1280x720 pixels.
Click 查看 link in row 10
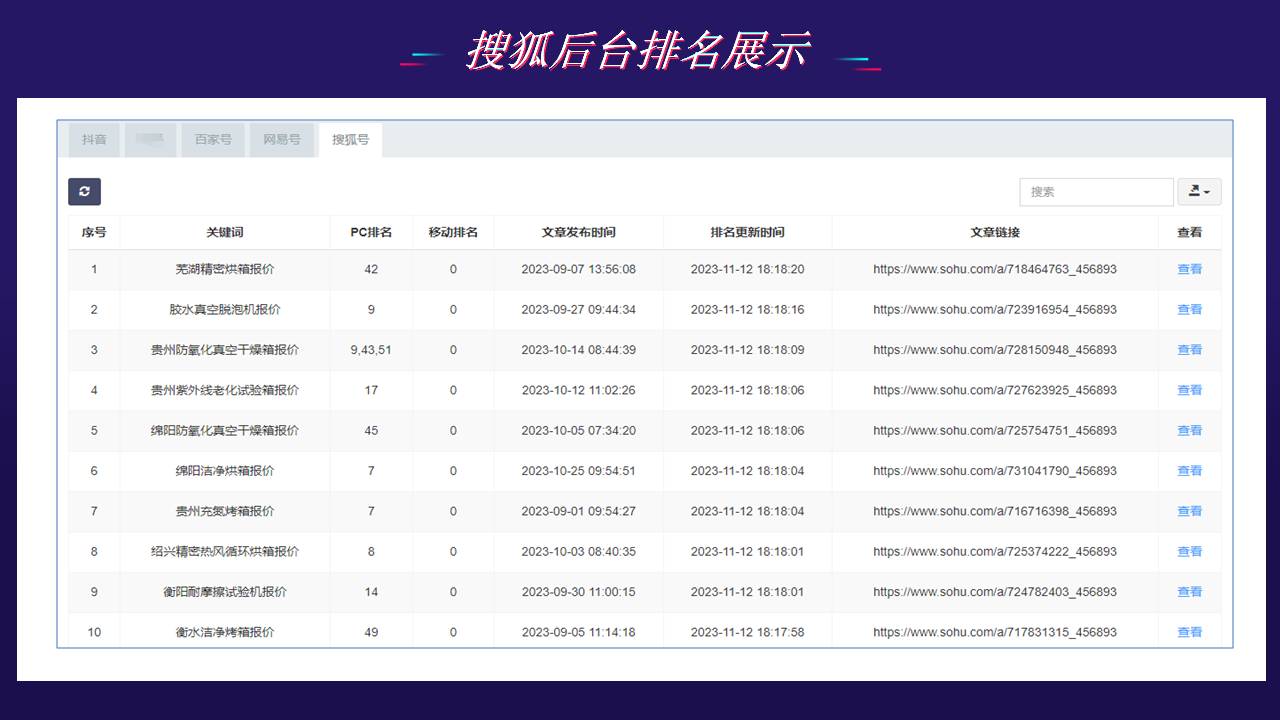[x=1189, y=632]
